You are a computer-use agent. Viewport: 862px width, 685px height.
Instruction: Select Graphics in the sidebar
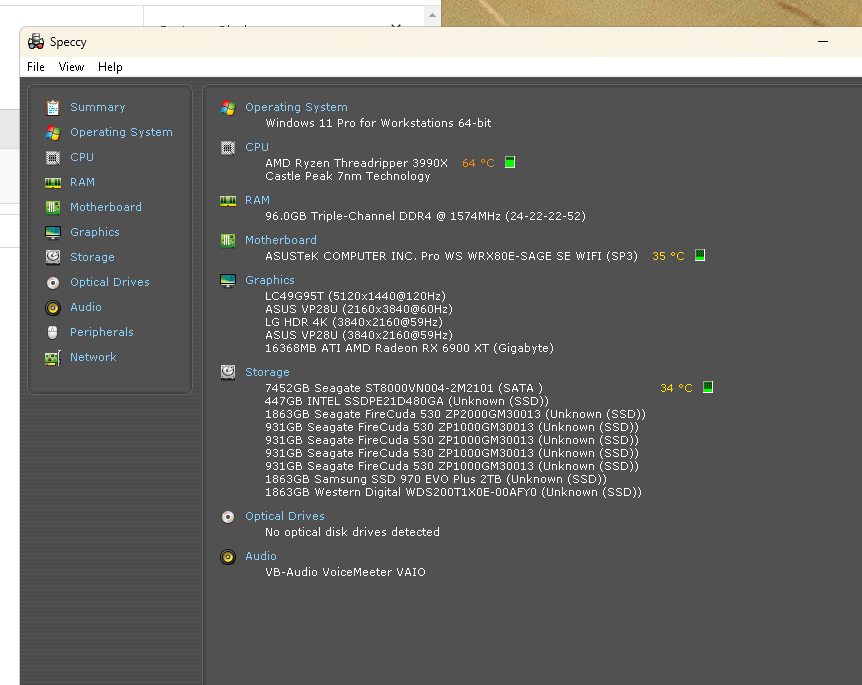click(x=95, y=232)
